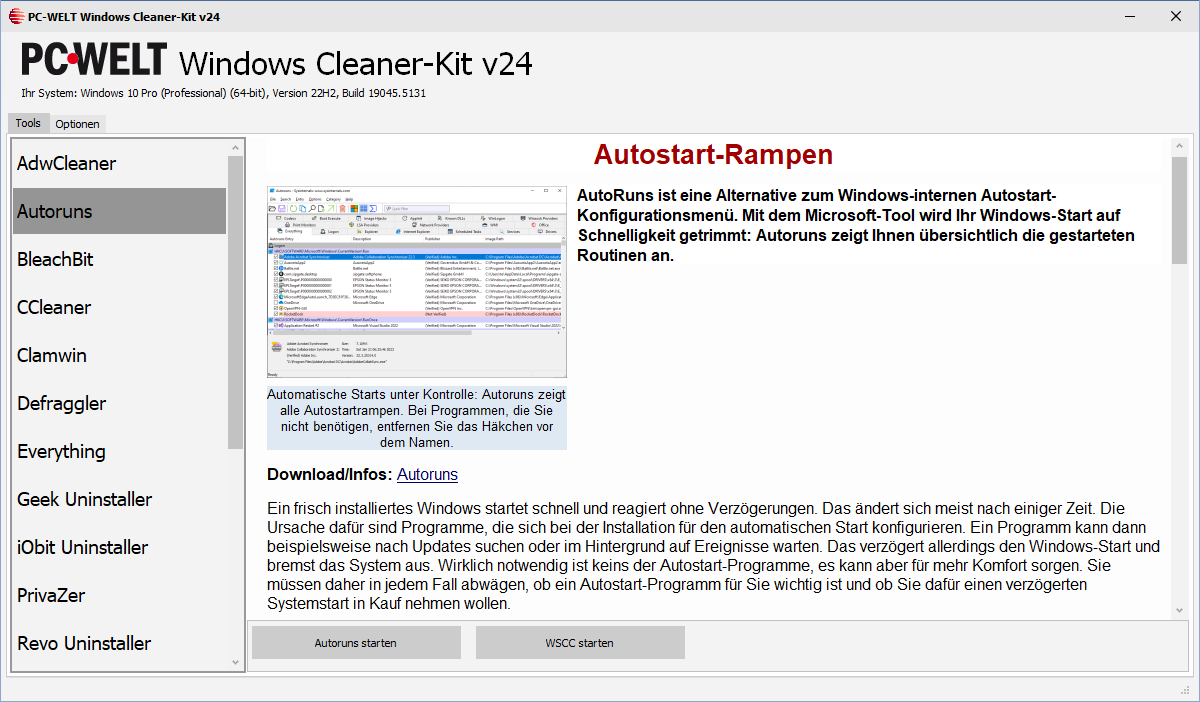Switch to the Tools tab

point(28,123)
